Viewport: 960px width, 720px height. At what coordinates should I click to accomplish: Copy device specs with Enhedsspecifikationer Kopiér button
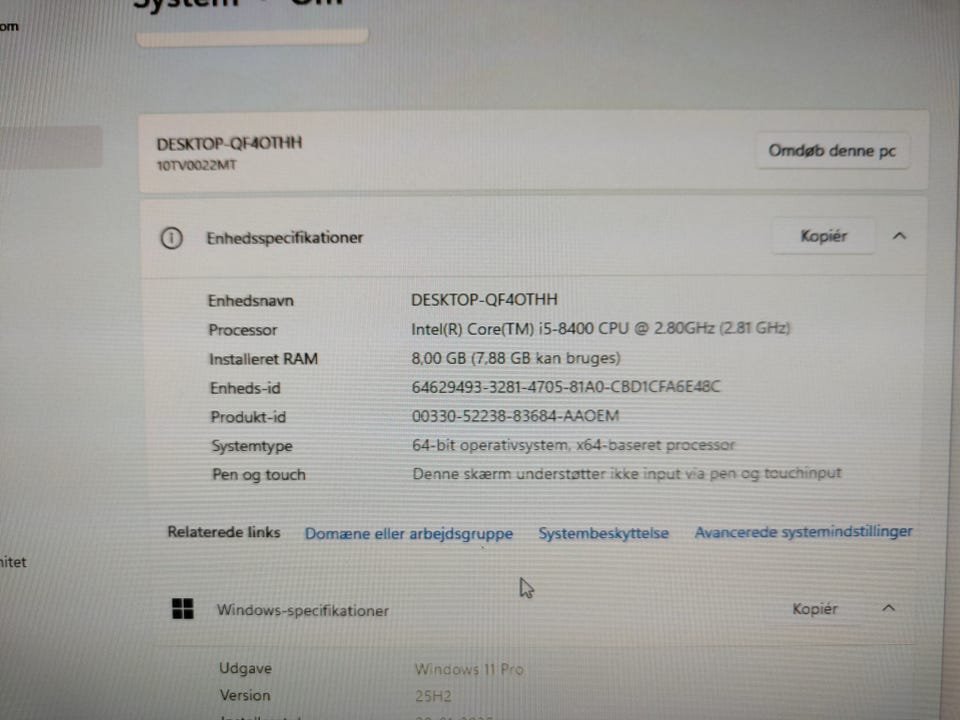click(823, 236)
